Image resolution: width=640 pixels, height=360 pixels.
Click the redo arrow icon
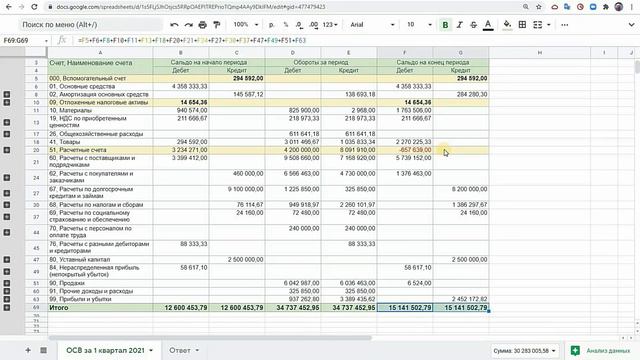tap(188, 25)
